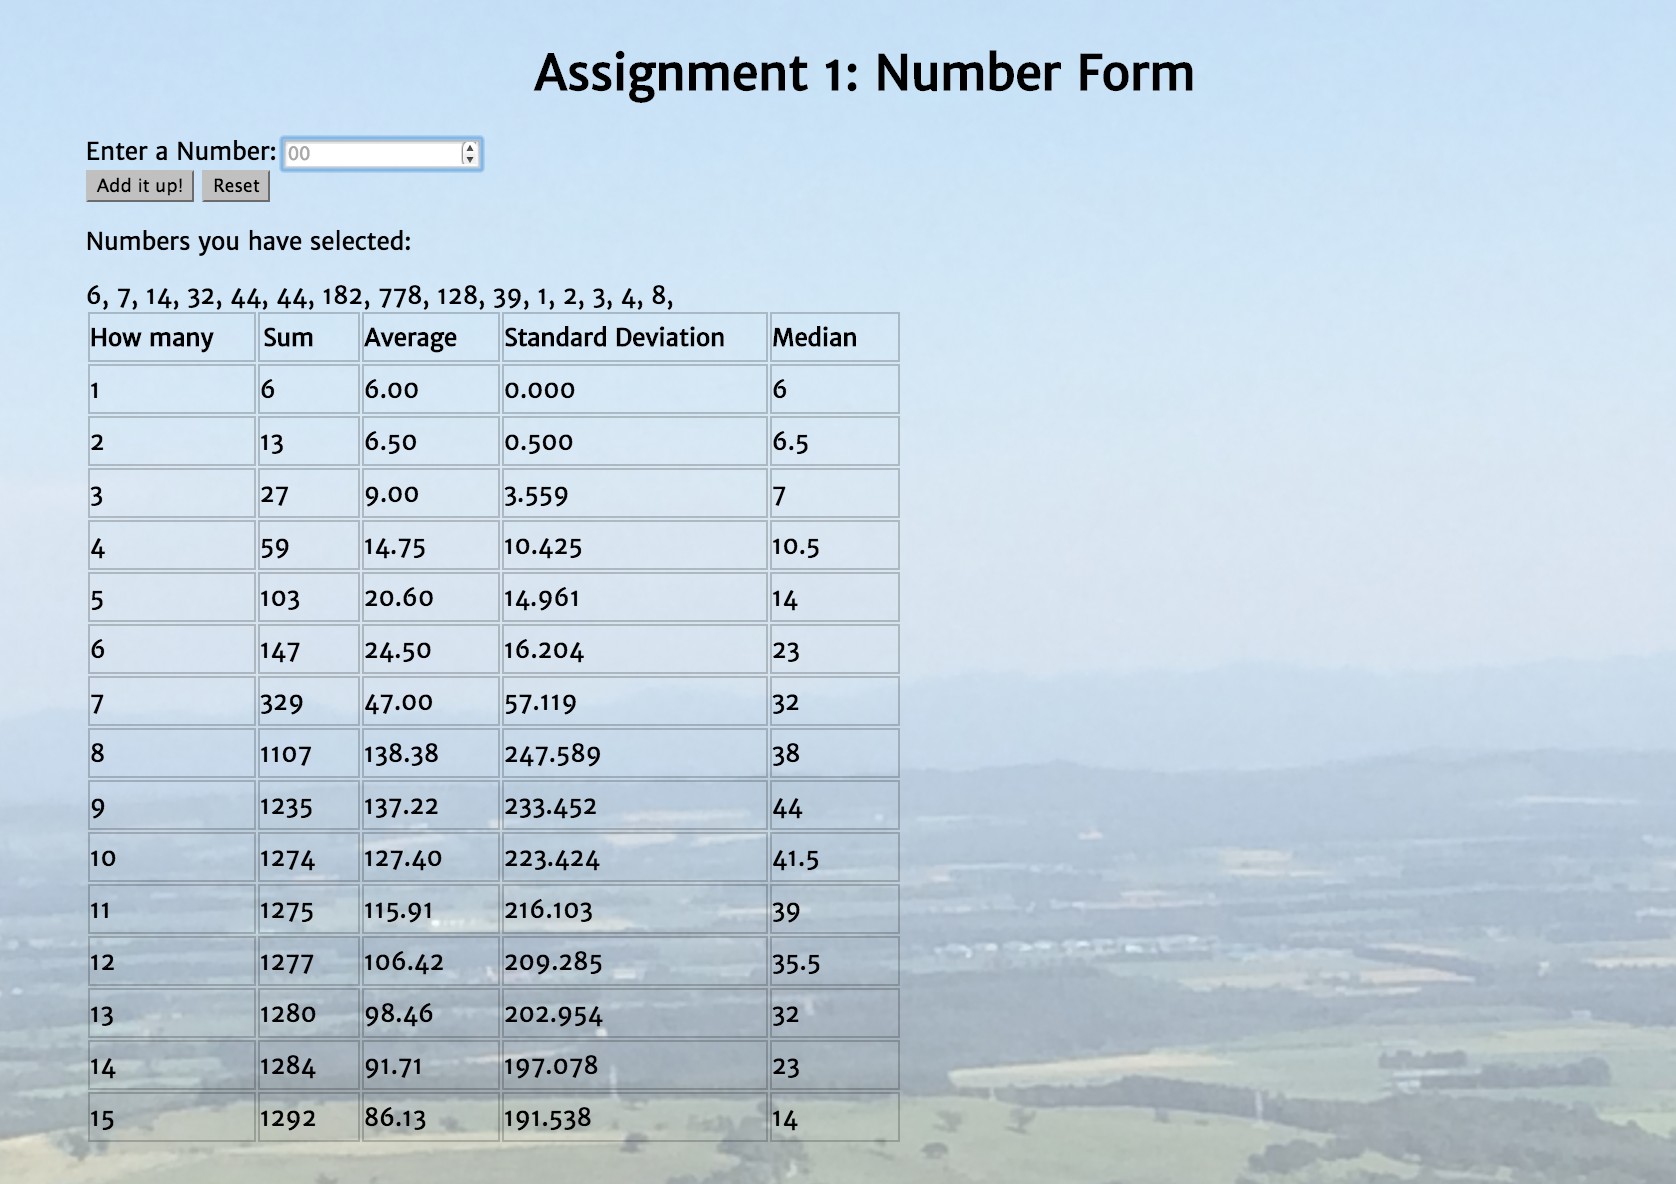
Task: Click the 'Average' column header
Action: pos(430,337)
